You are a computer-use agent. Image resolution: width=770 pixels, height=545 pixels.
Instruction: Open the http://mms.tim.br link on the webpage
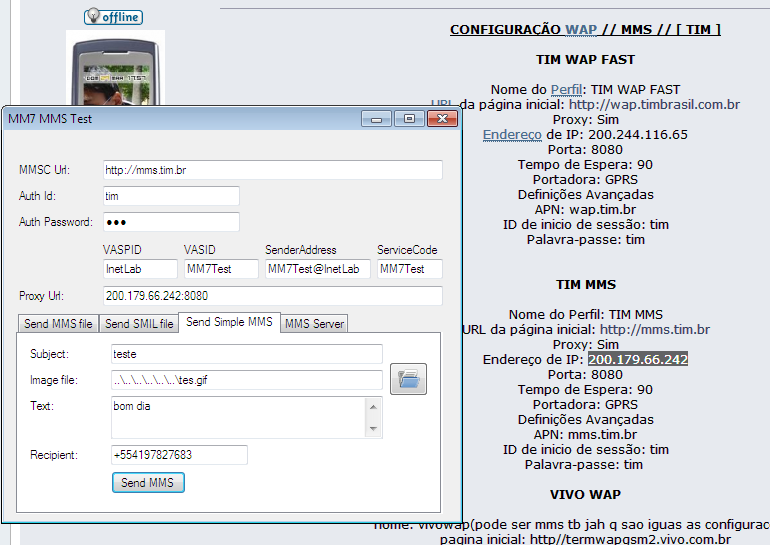click(x=655, y=329)
